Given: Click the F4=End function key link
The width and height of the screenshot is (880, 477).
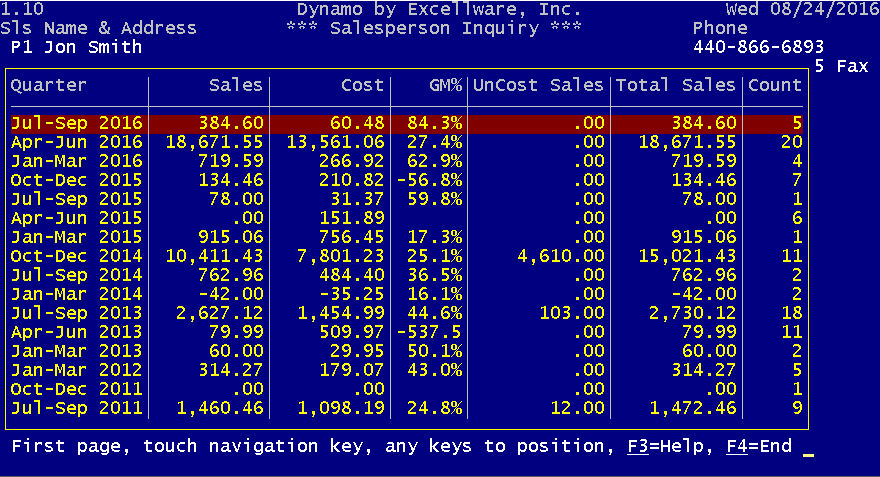Looking at the screenshot, I should [x=759, y=447].
